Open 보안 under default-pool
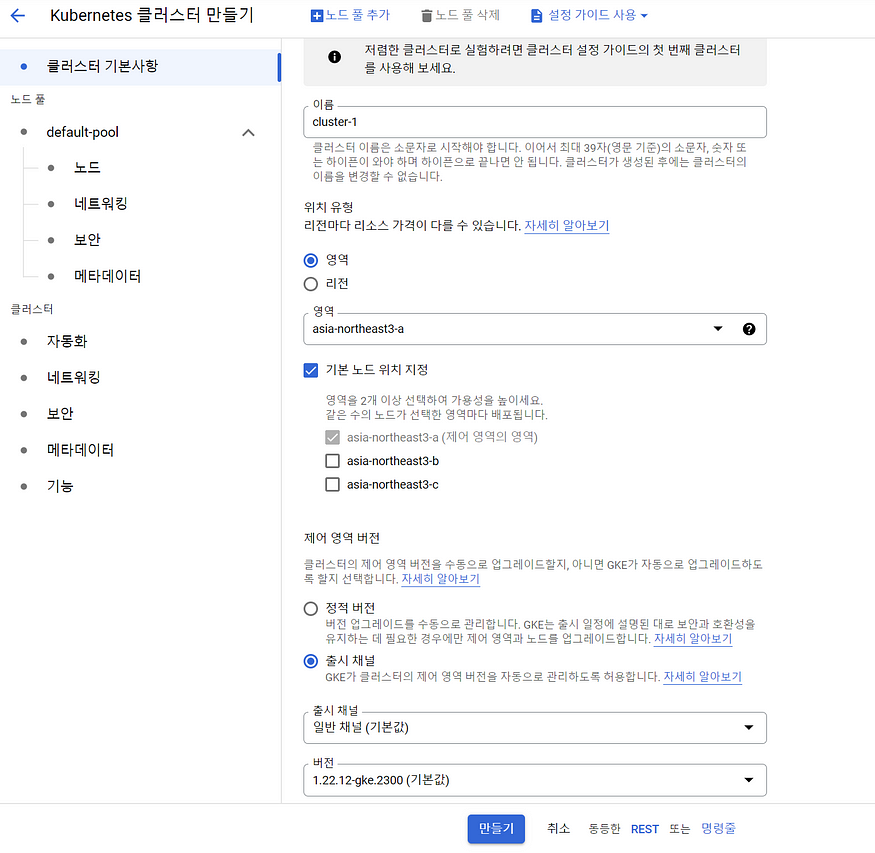 (87, 240)
